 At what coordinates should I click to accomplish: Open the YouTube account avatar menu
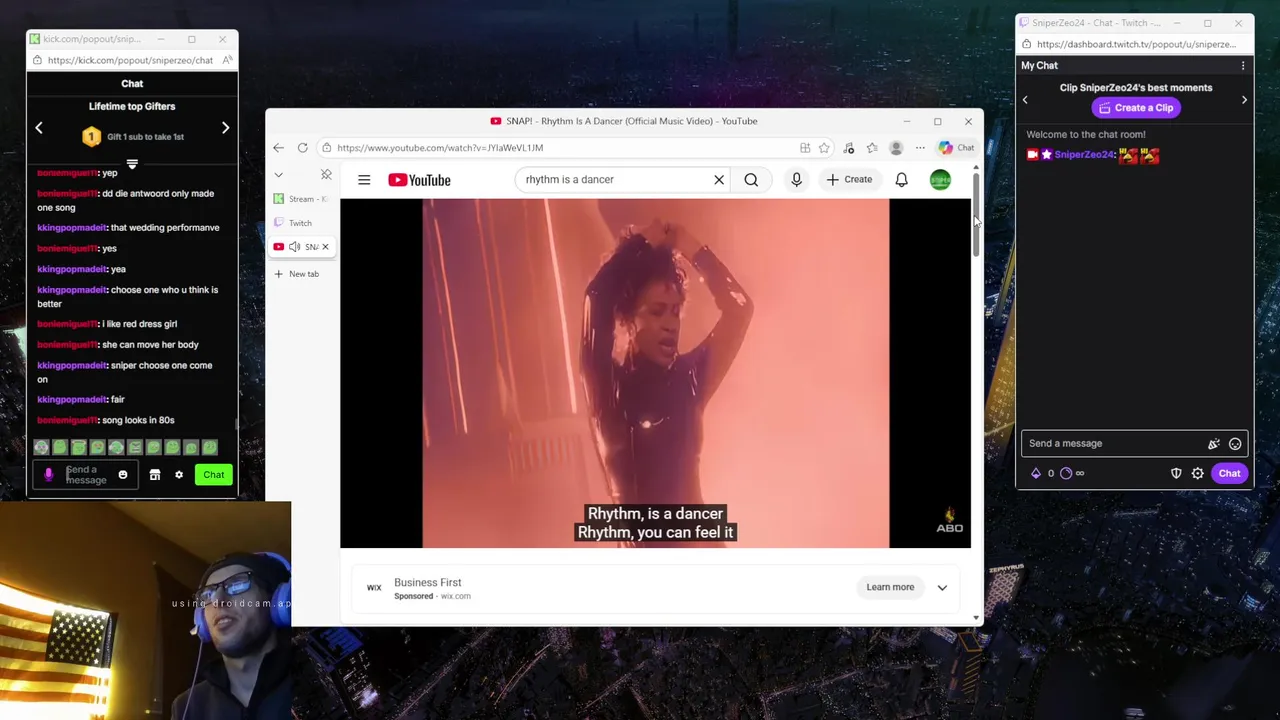coord(940,180)
